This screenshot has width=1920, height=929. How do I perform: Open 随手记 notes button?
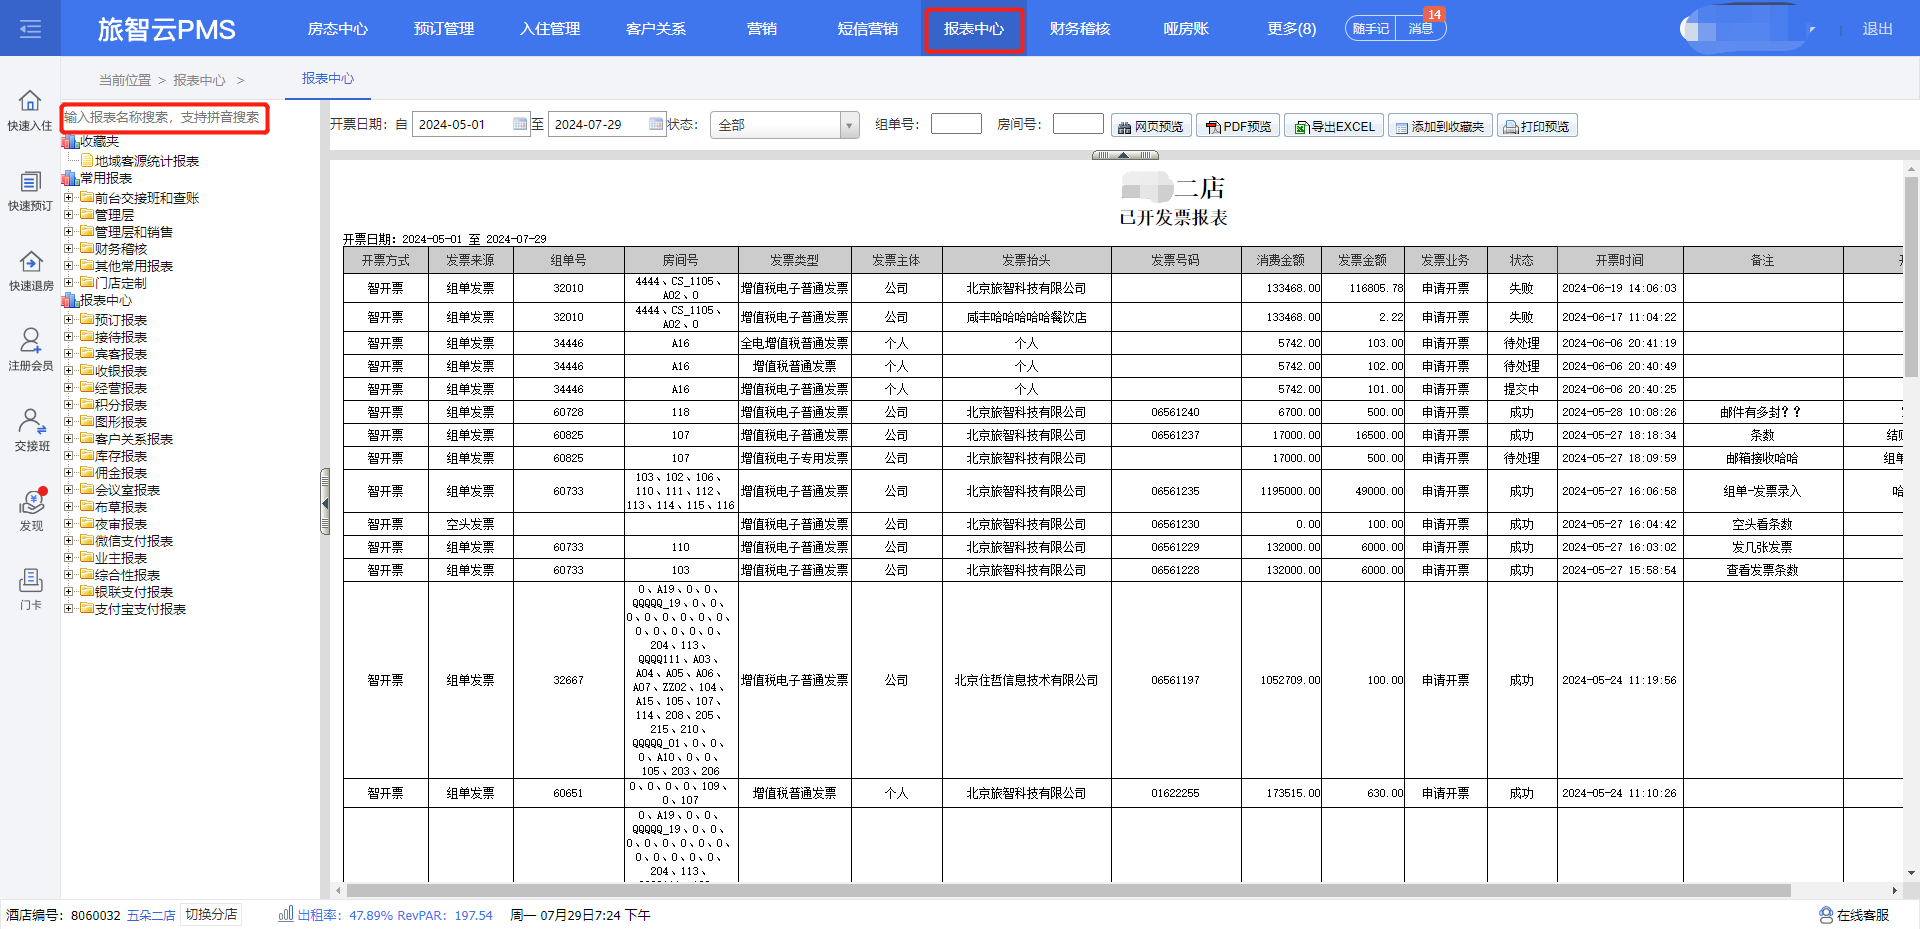click(x=1371, y=28)
